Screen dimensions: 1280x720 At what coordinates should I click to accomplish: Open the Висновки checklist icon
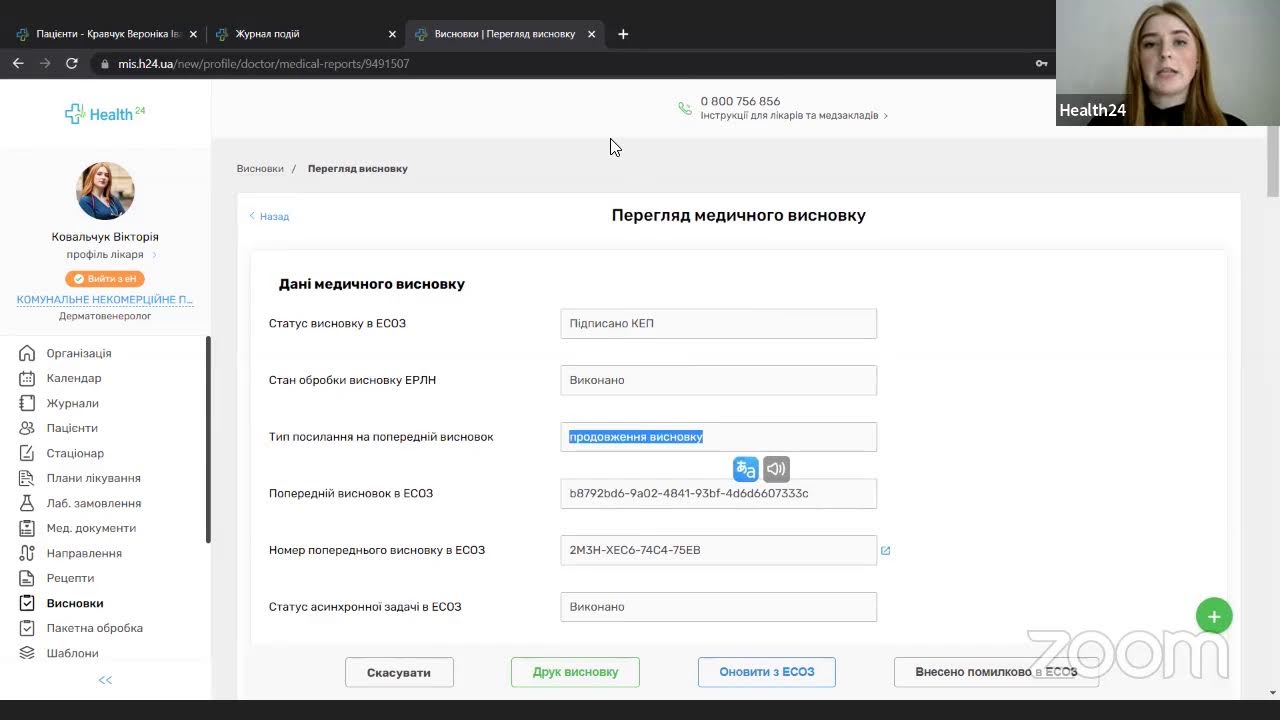point(27,603)
